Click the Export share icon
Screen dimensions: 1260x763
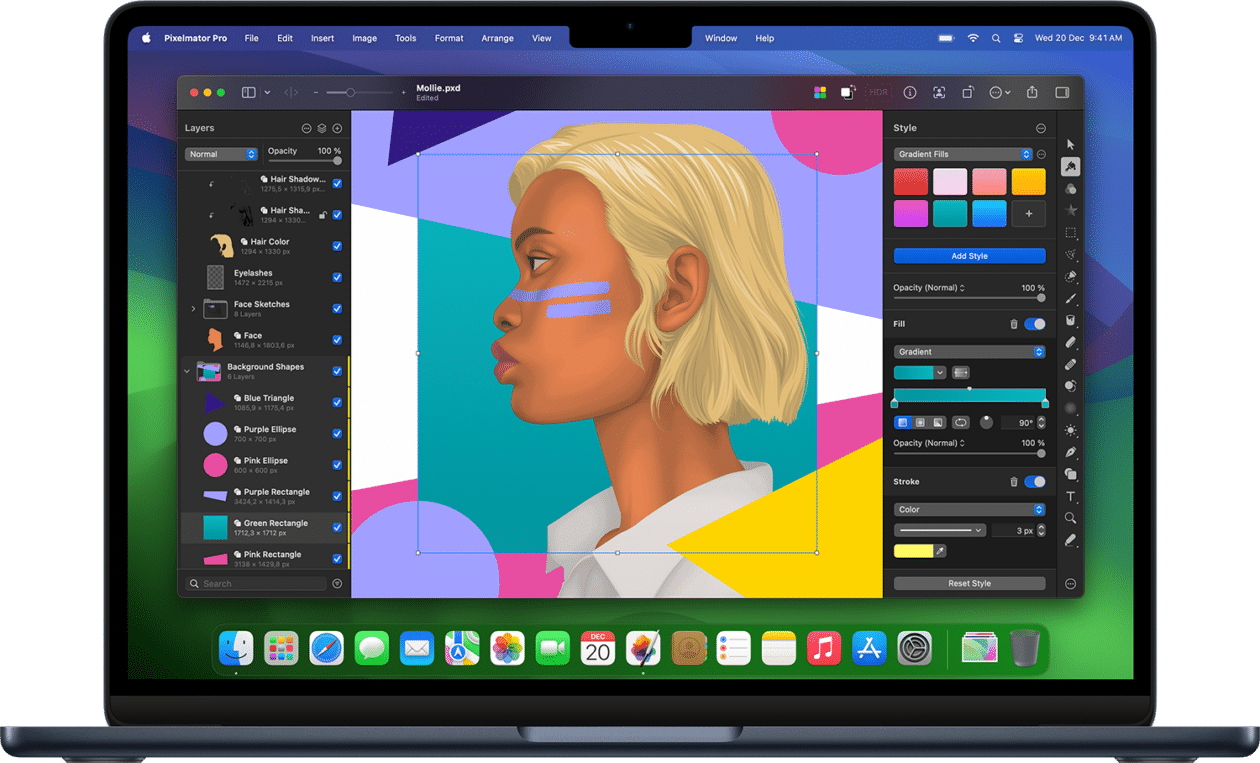pyautogui.click(x=1032, y=92)
